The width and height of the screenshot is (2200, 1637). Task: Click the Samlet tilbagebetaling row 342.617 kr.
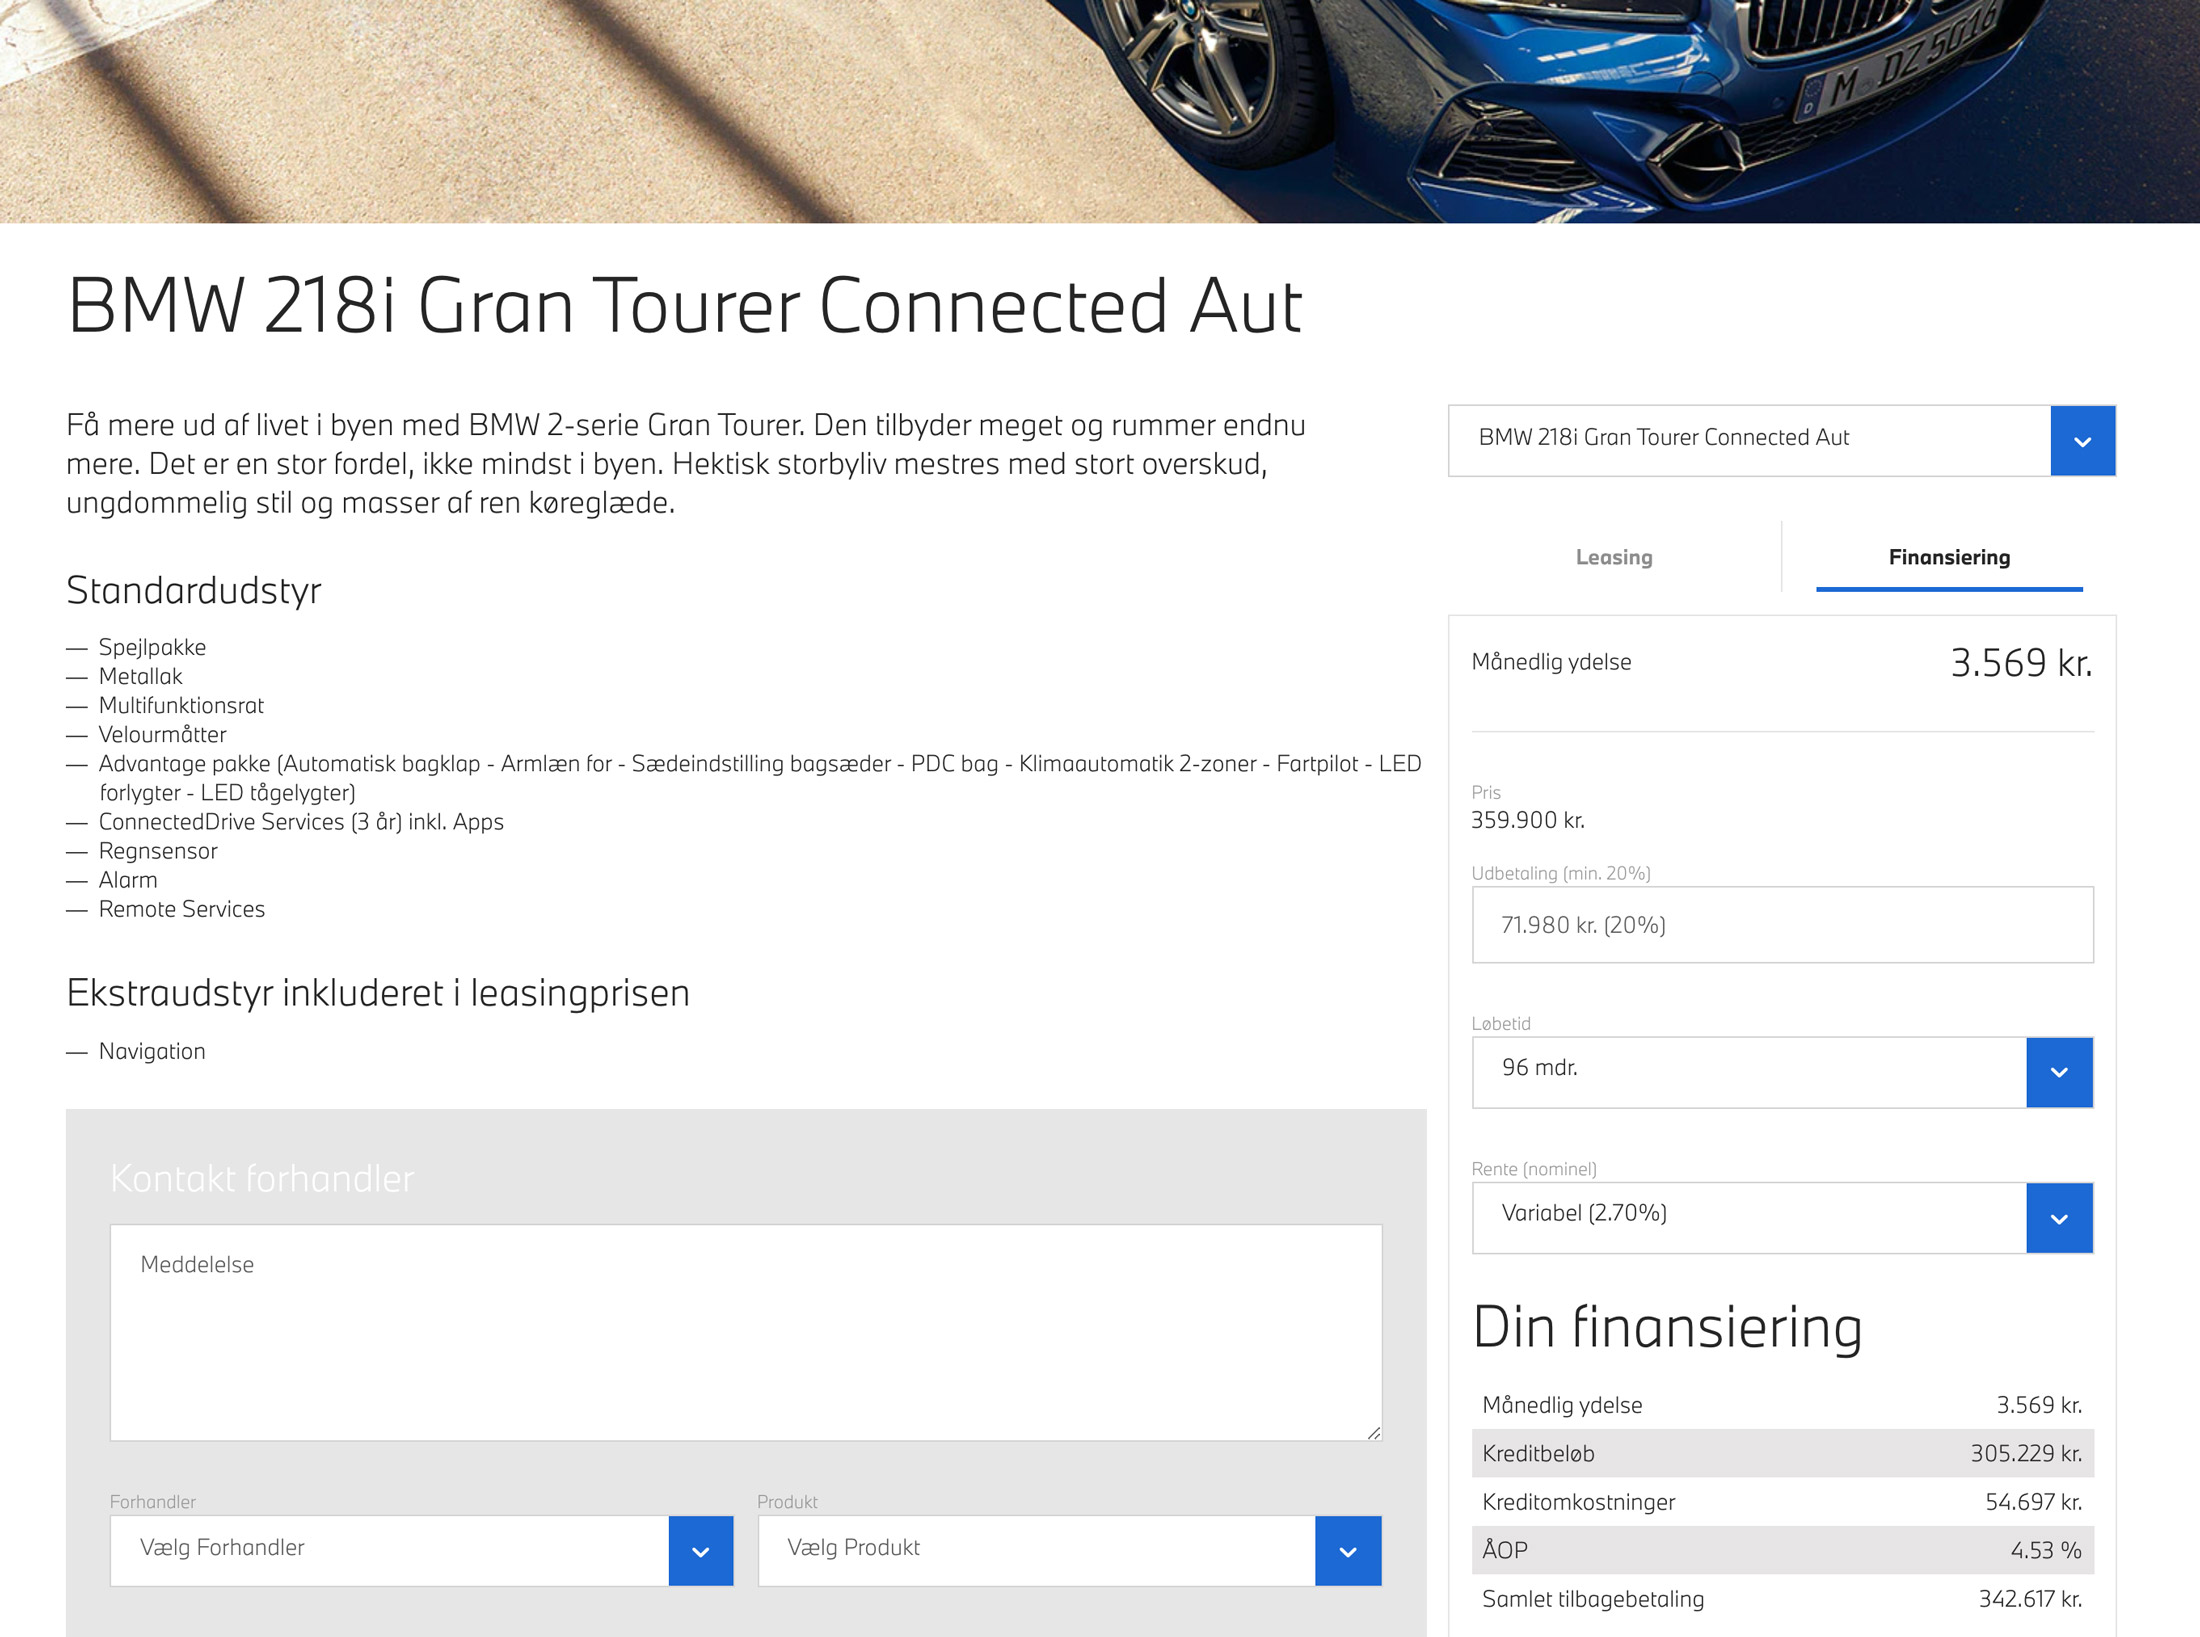pyautogui.click(x=1782, y=1599)
